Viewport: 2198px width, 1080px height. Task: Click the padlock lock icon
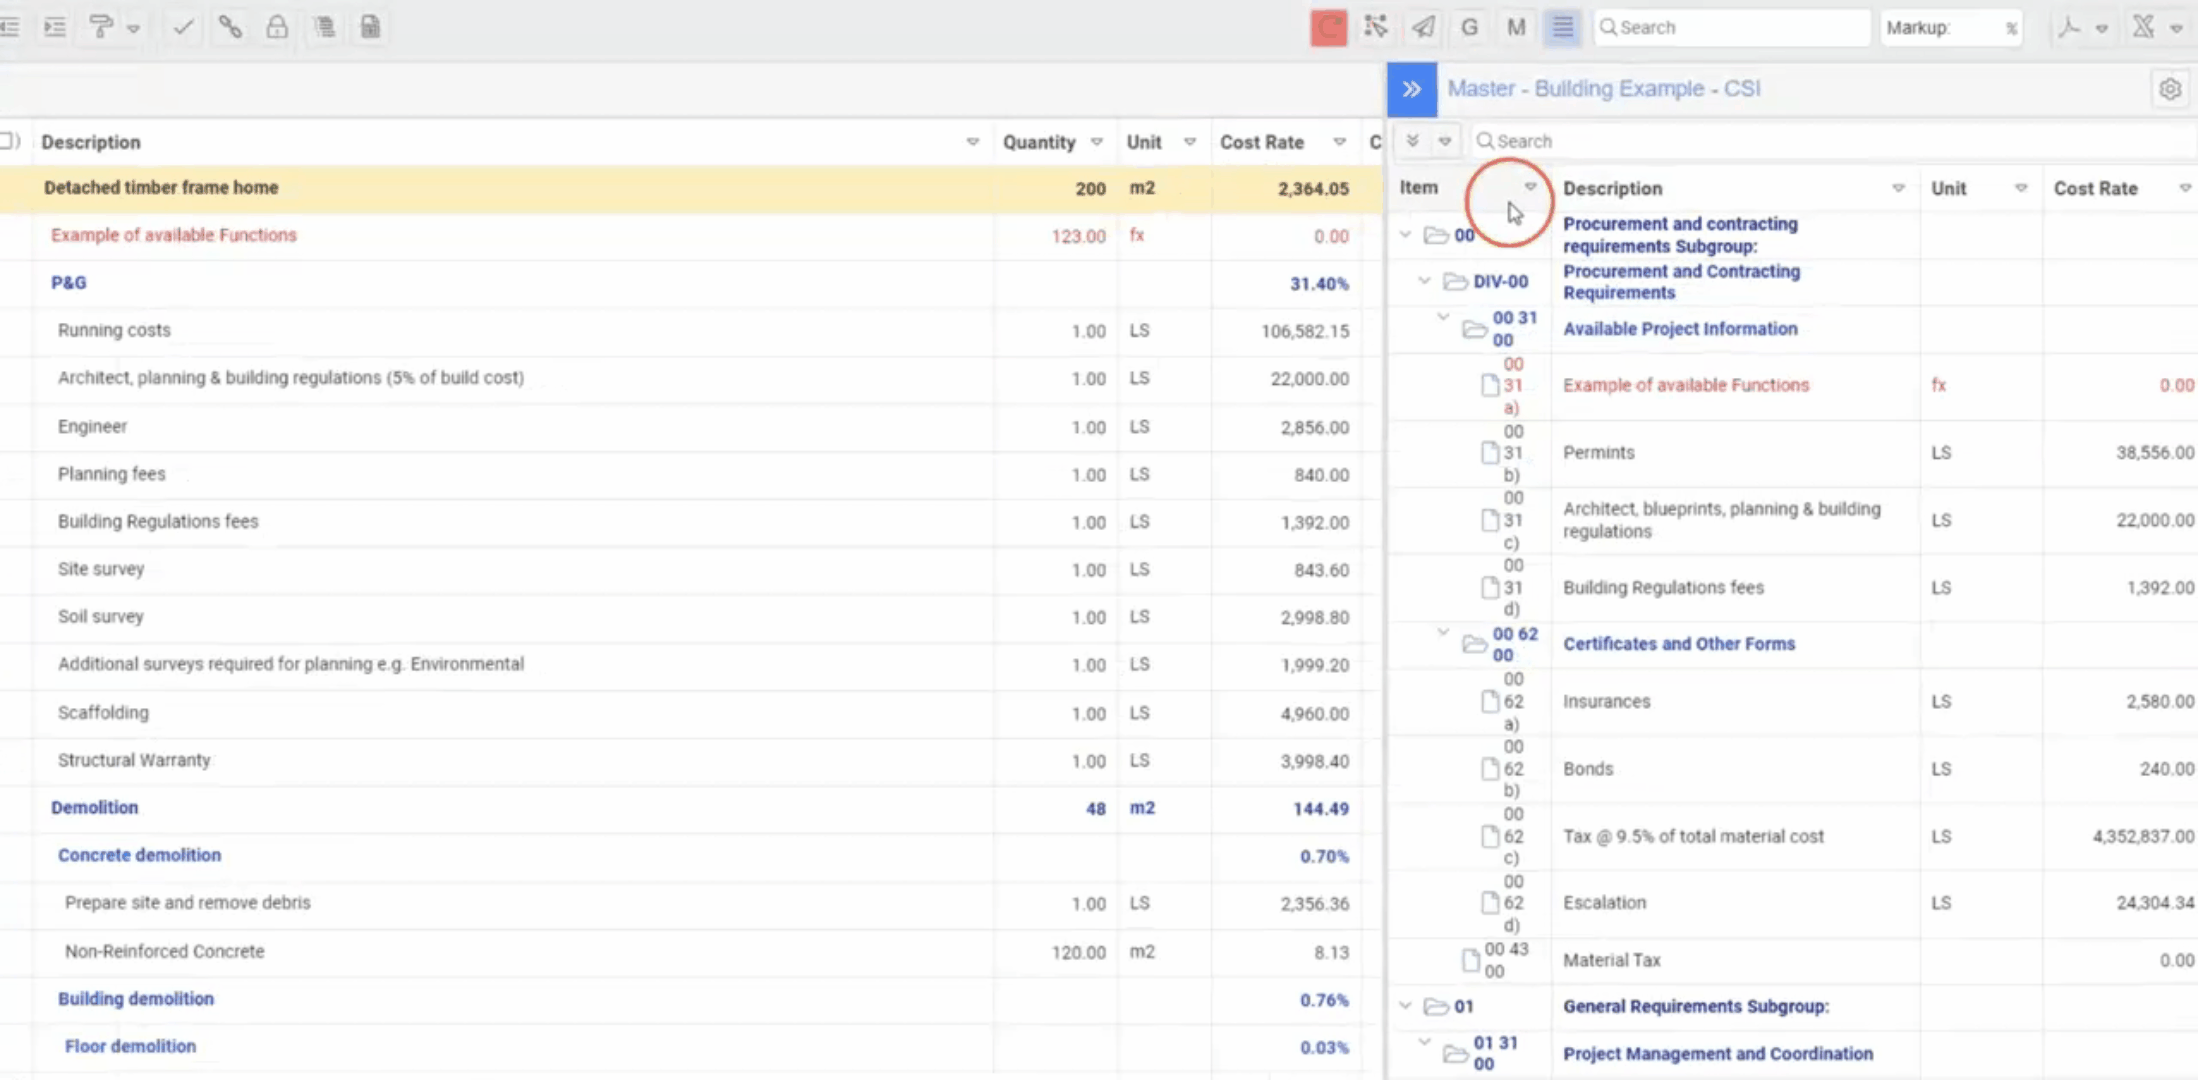pos(277,27)
